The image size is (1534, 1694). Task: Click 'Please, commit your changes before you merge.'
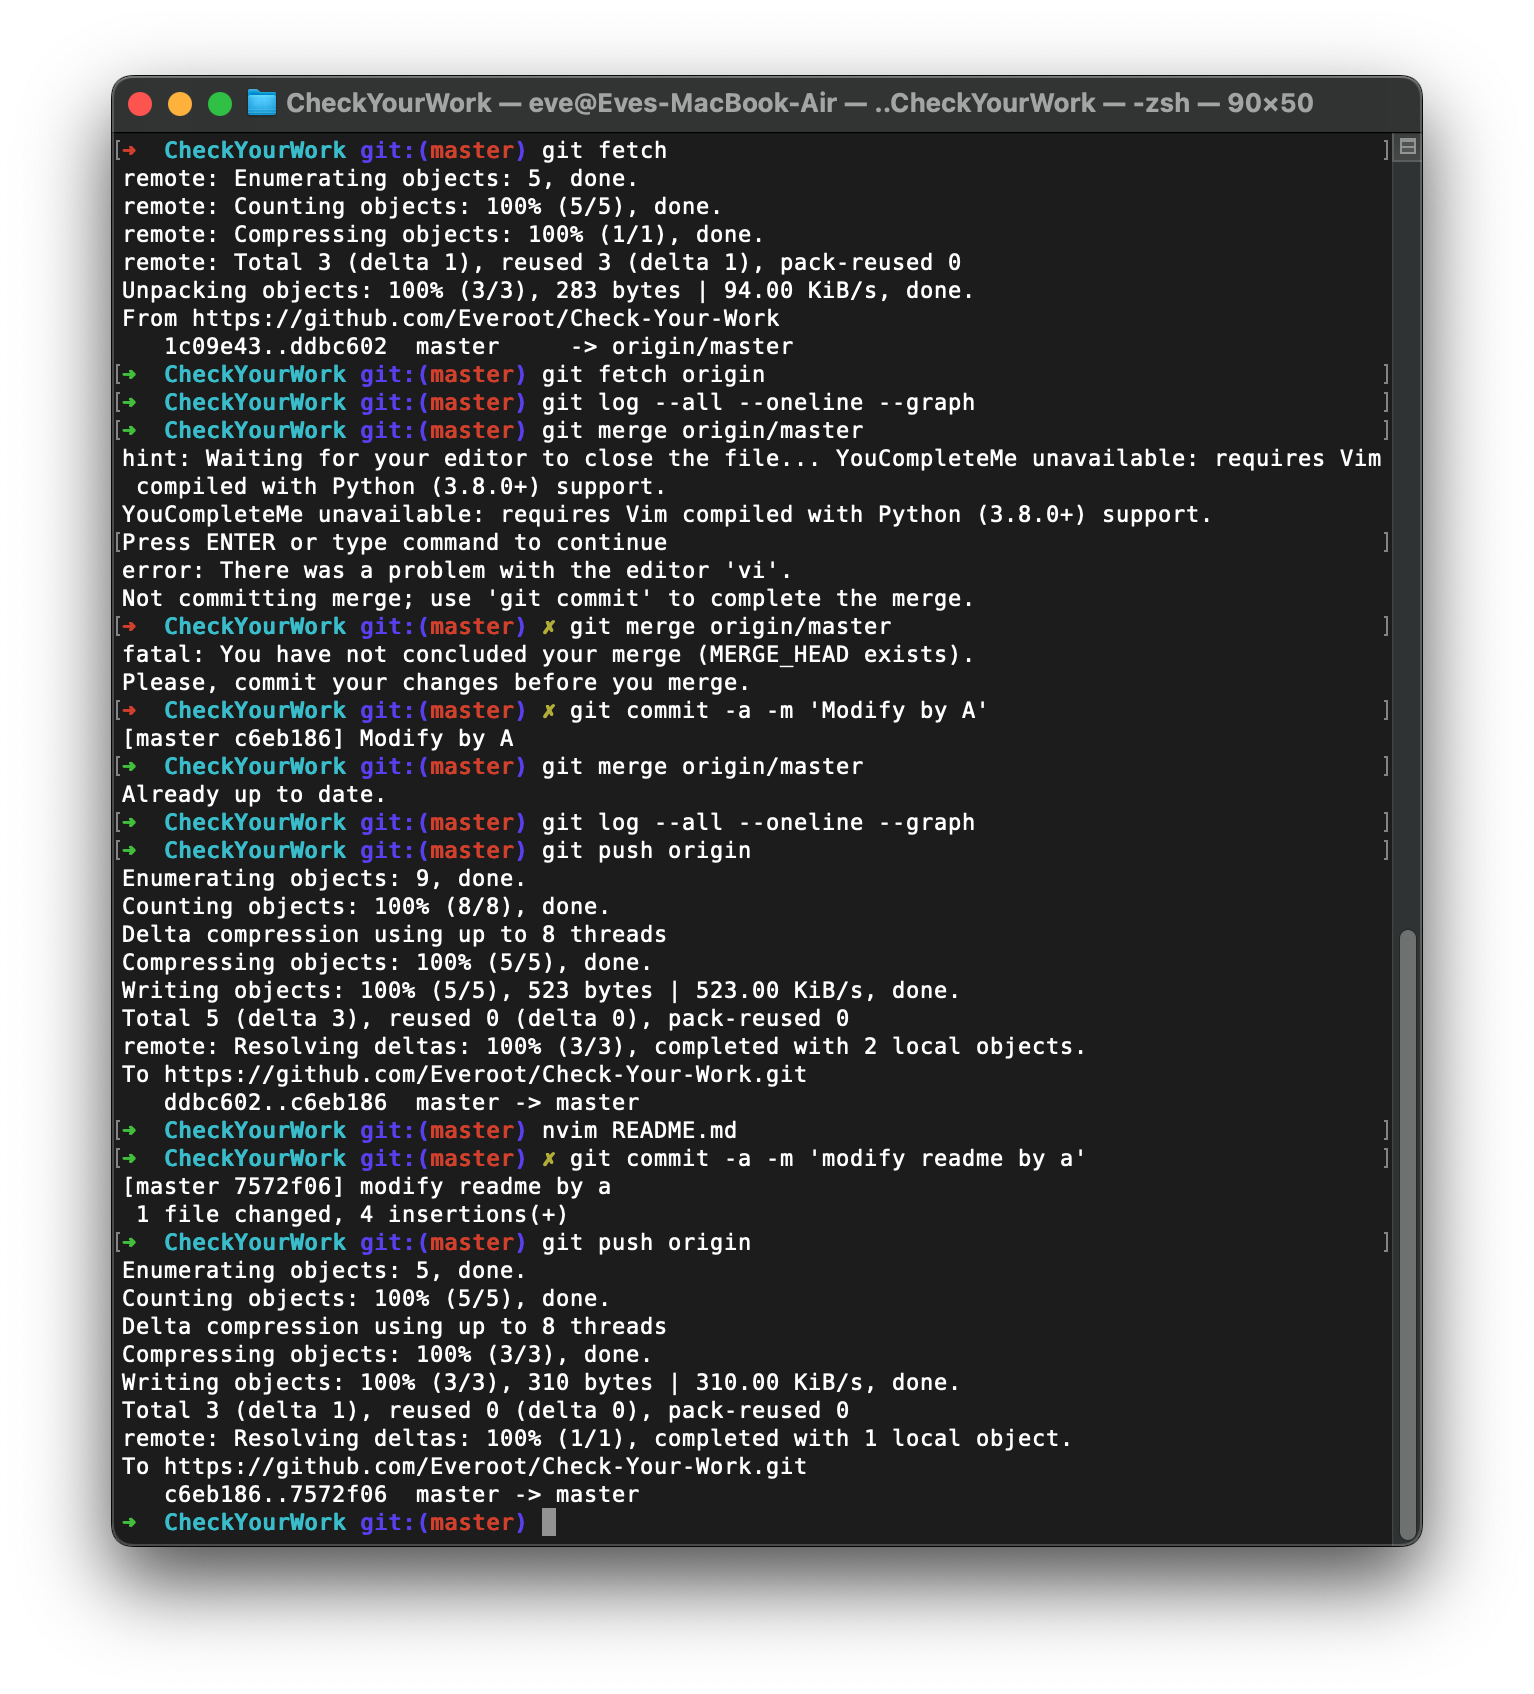[436, 682]
